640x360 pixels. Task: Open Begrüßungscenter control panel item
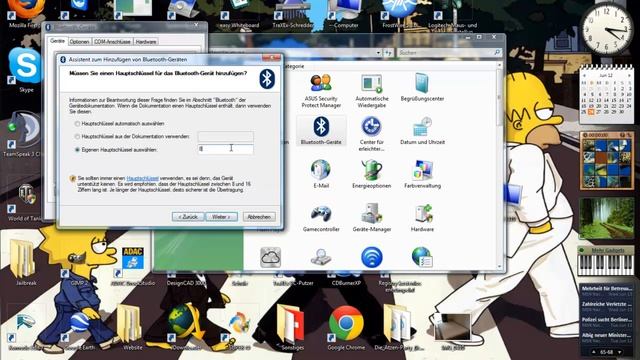pyautogui.click(x=422, y=87)
